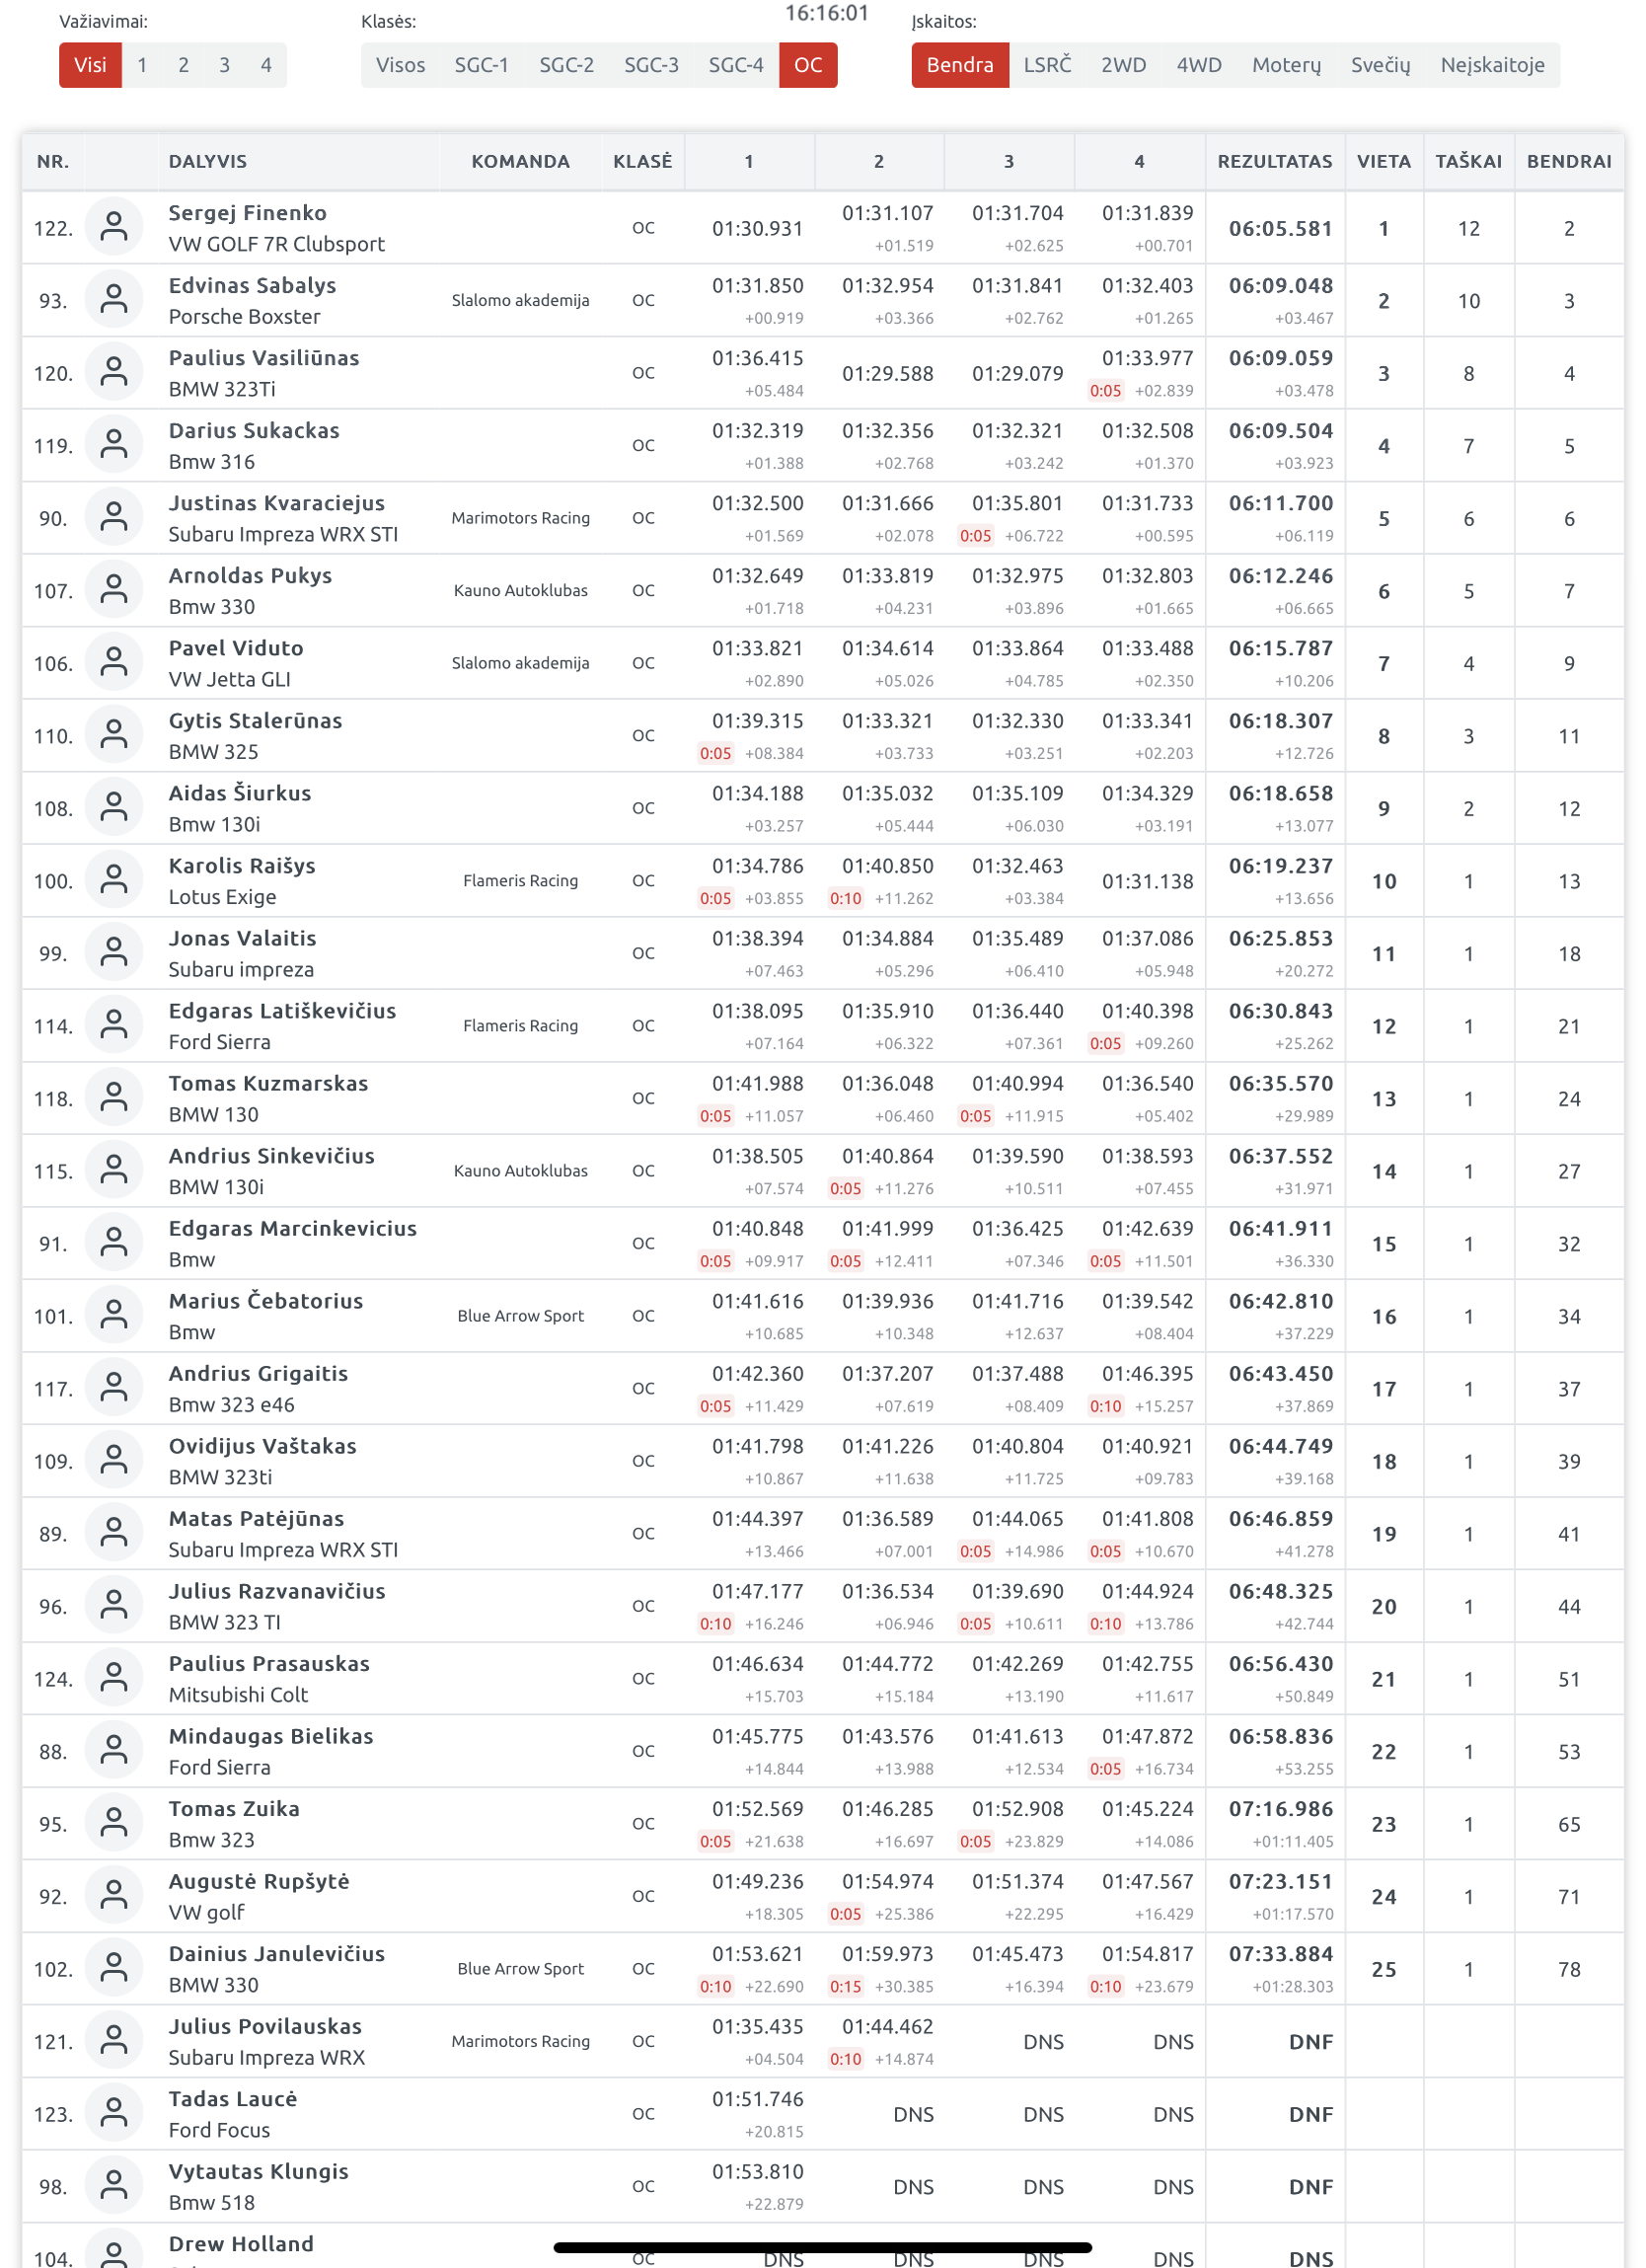
Task: Click the BENDRAI column header
Action: (x=1569, y=161)
